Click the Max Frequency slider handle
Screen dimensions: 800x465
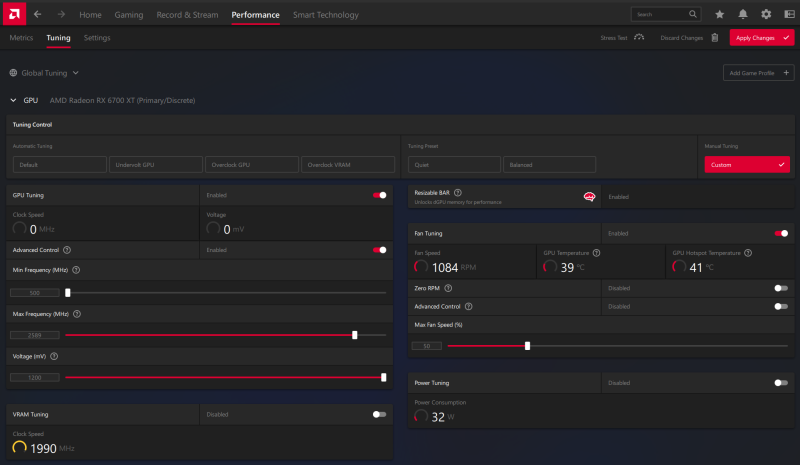355,335
